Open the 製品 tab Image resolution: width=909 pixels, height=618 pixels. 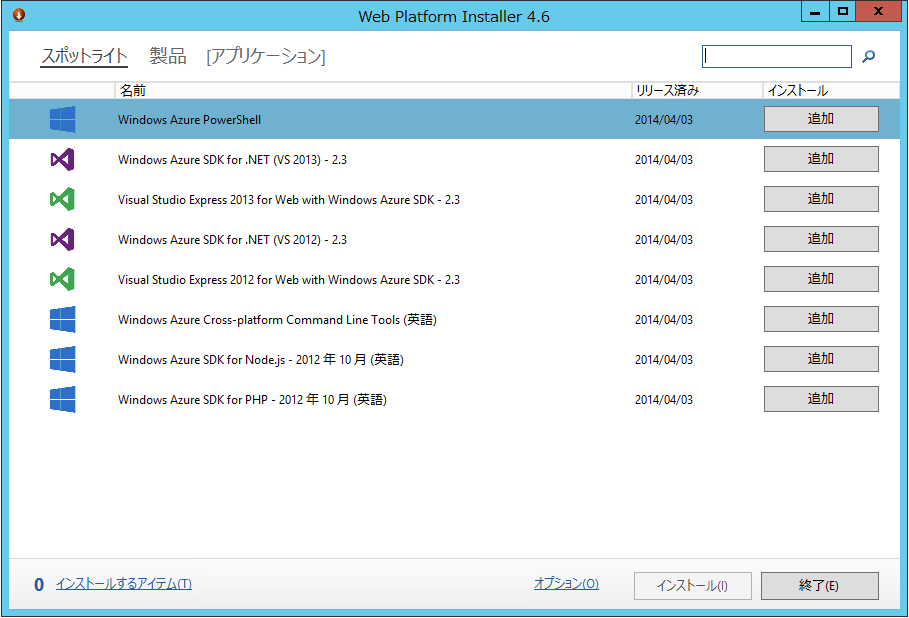click(x=168, y=56)
